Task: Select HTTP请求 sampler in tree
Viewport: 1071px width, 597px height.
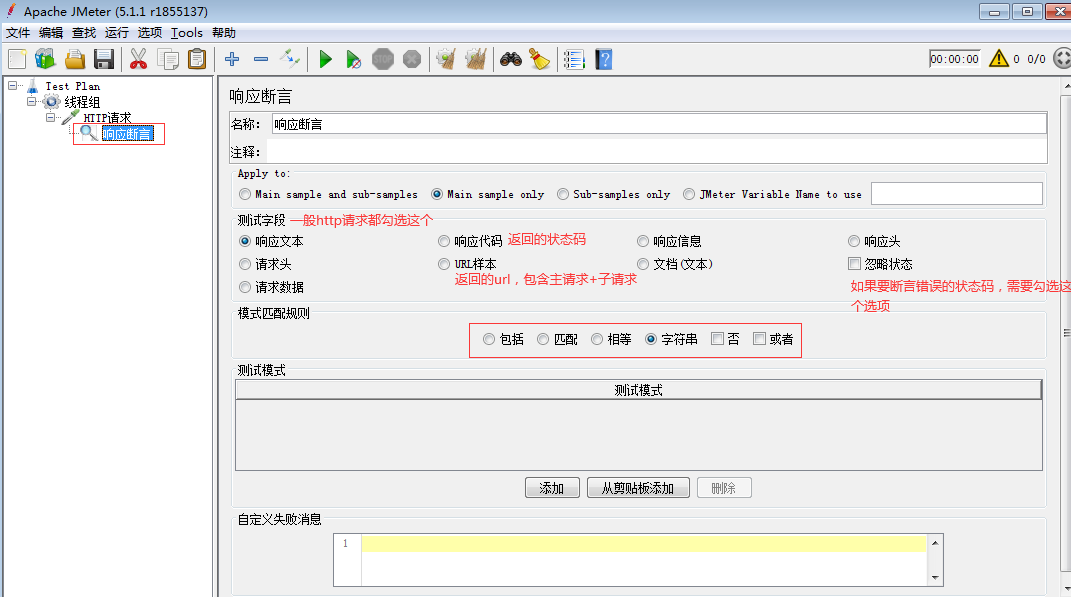Action: tap(107, 117)
